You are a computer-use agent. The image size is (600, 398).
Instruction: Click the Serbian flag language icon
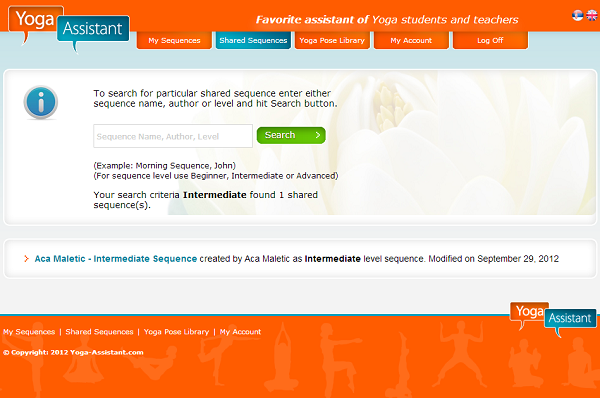click(x=577, y=15)
